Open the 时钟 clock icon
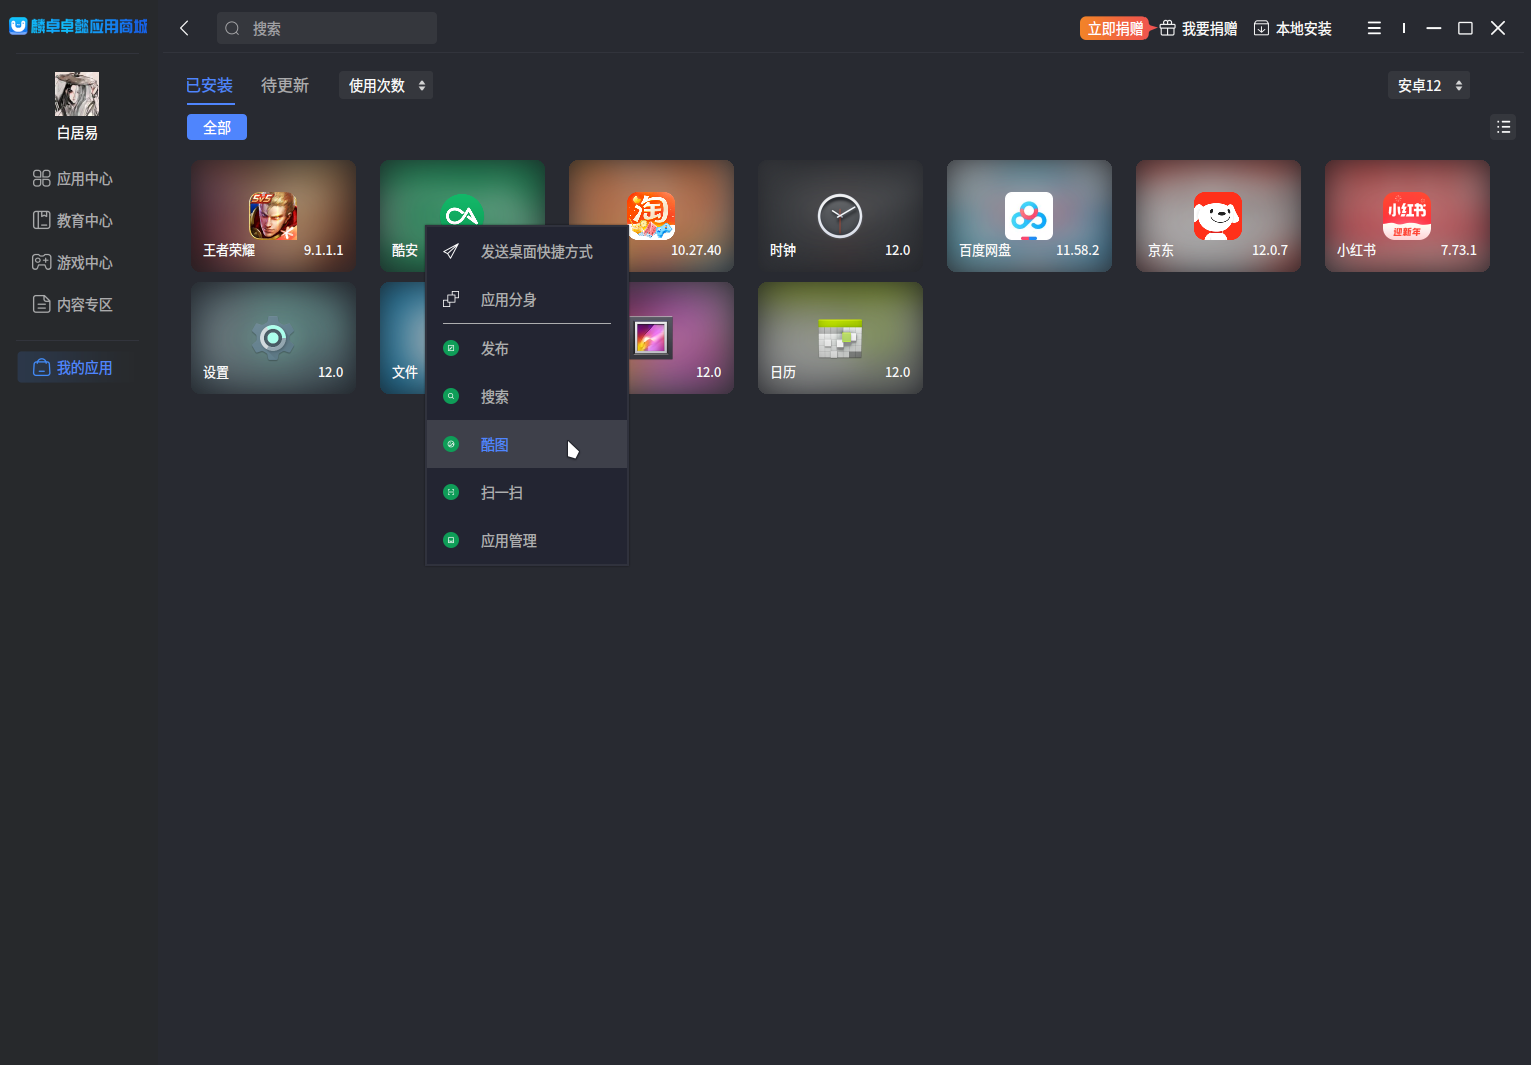 [x=840, y=216]
